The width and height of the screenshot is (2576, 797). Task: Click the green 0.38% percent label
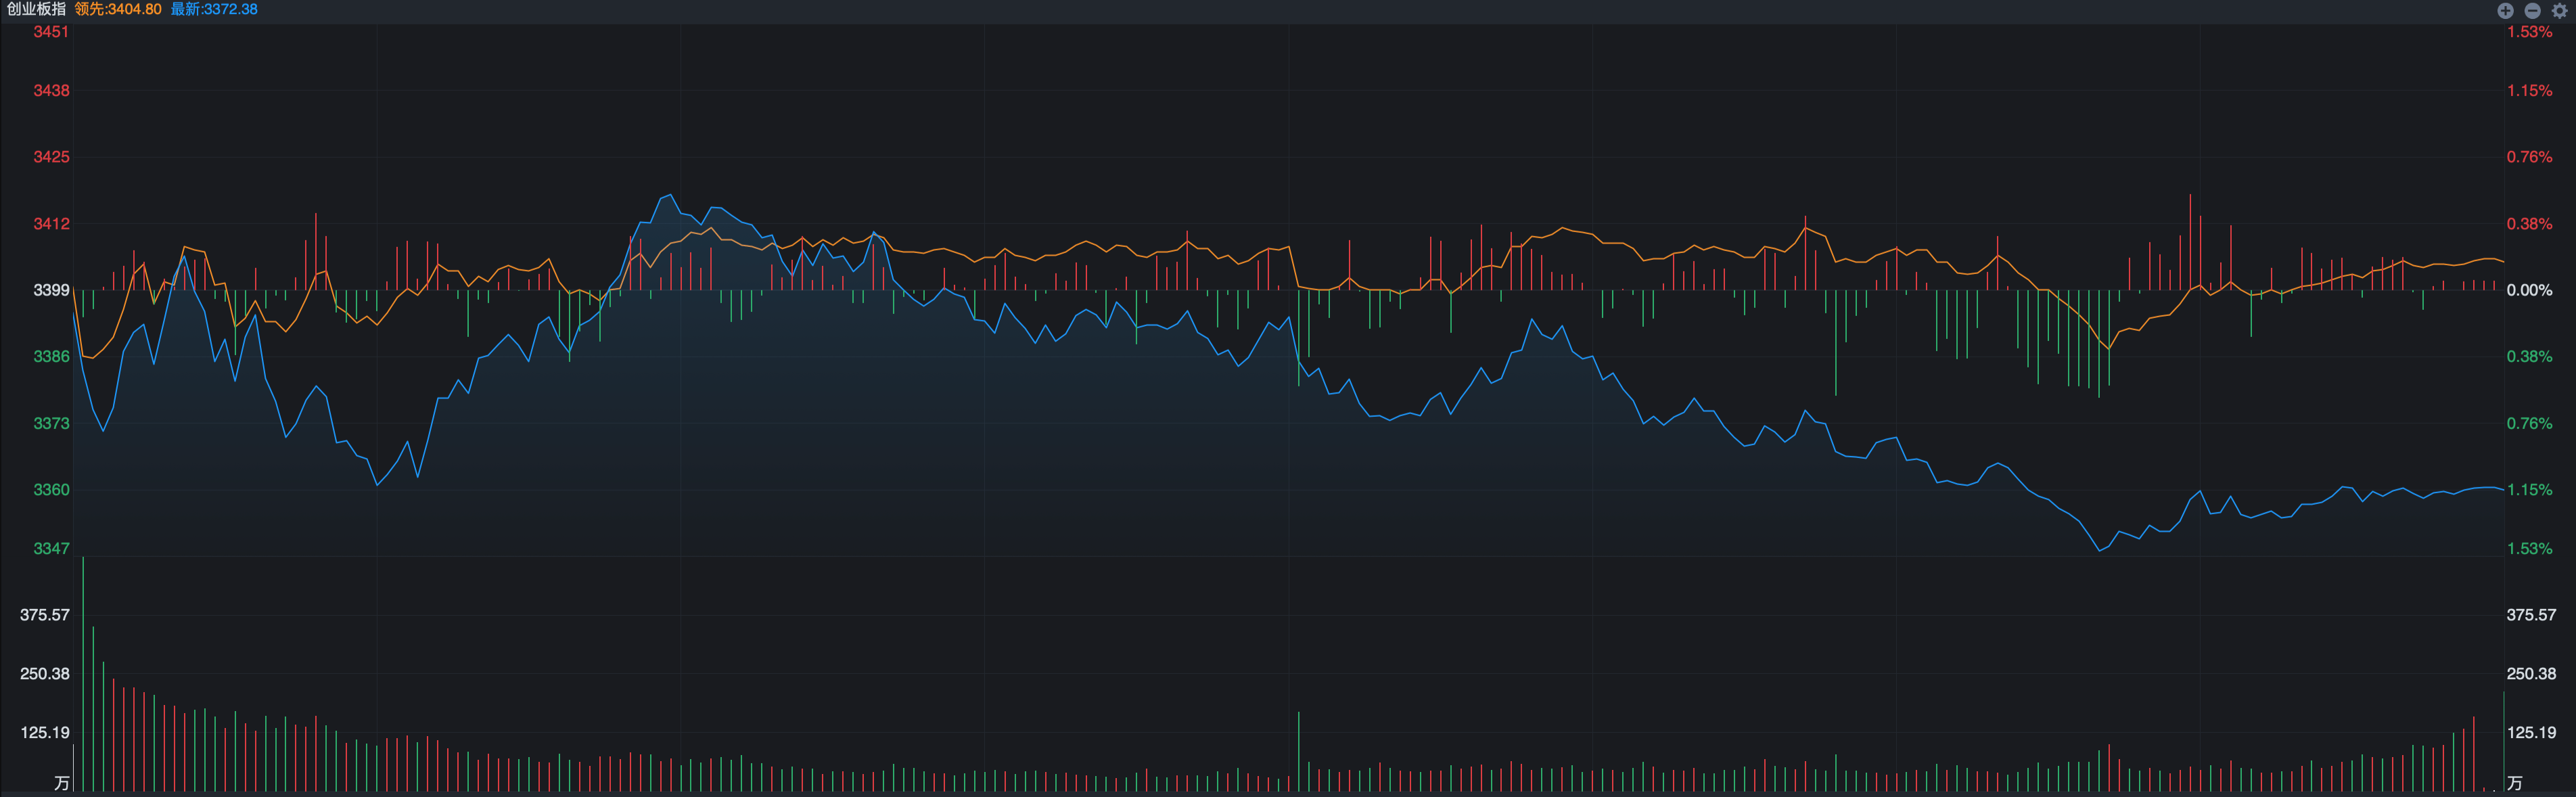2529,356
